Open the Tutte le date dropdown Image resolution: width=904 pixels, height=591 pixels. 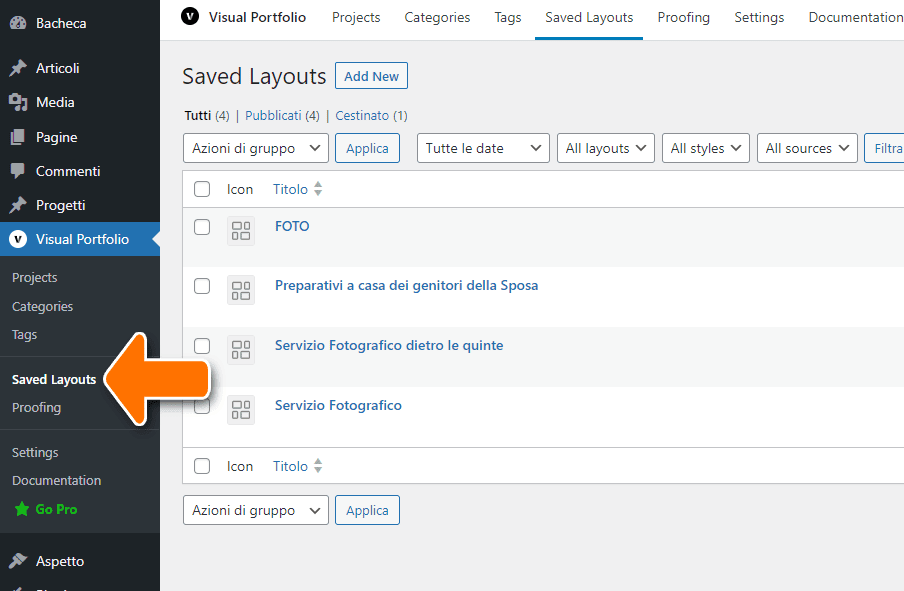click(x=483, y=148)
